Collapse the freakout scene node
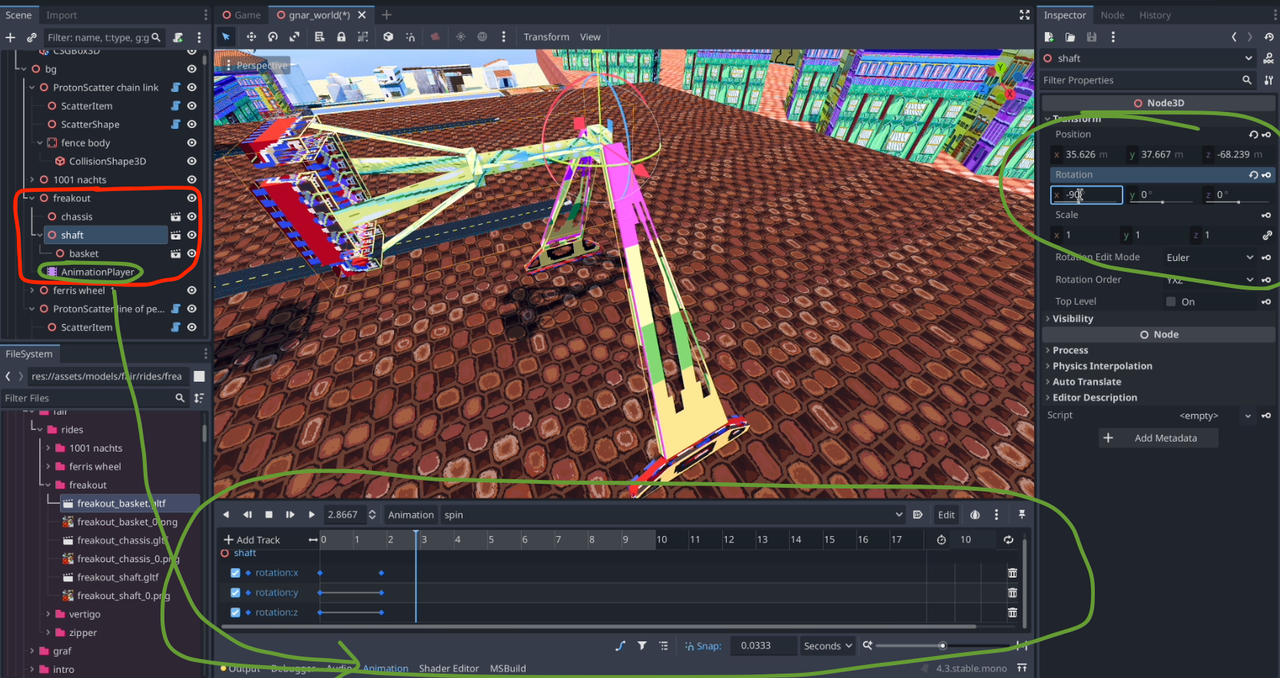 click(x=31, y=198)
